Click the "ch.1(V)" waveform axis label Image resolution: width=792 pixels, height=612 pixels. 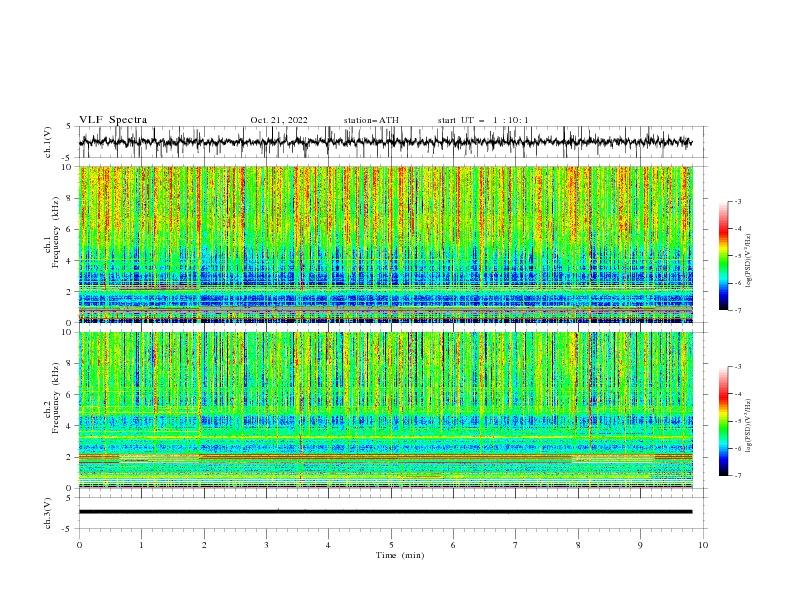[x=48, y=142]
